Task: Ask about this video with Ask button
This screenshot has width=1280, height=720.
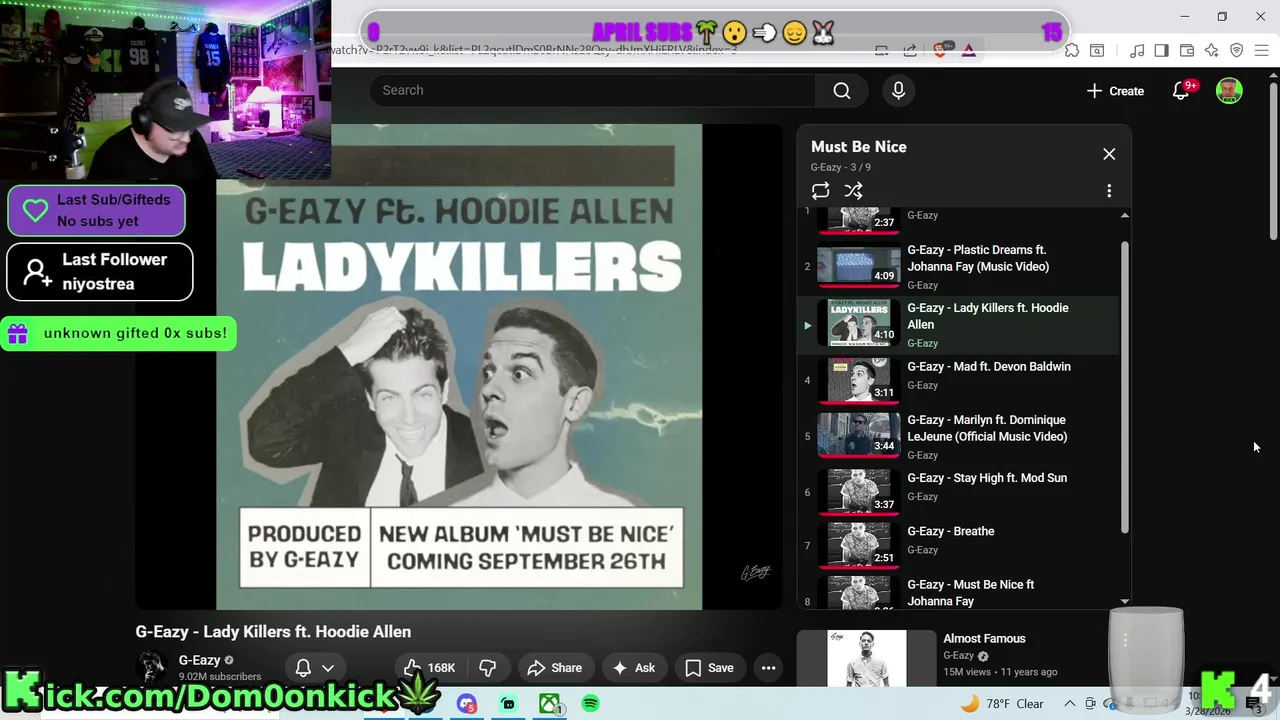Action: click(634, 668)
